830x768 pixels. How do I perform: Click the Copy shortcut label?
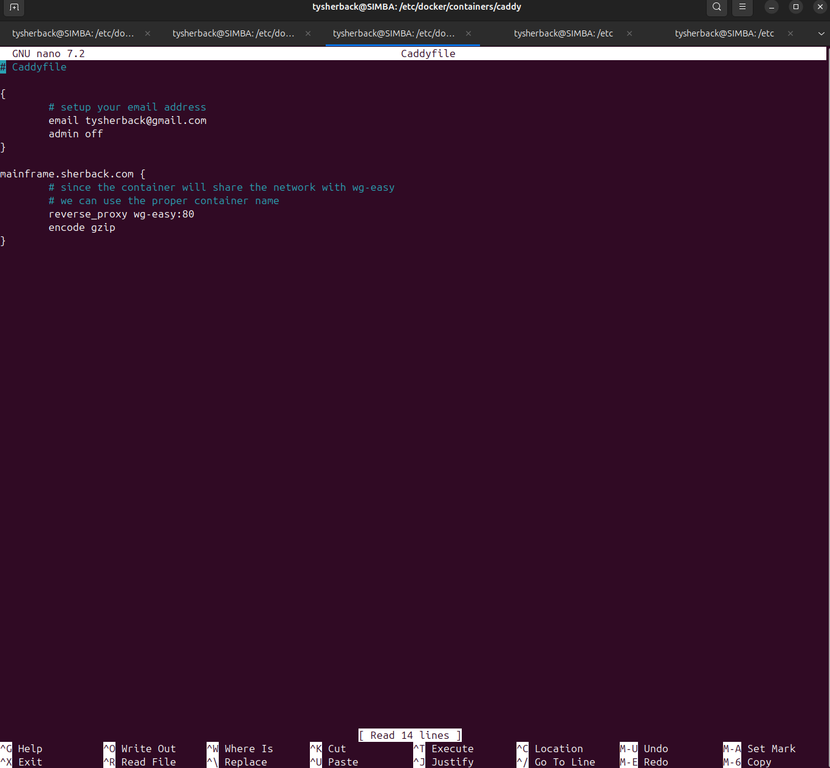(x=759, y=762)
